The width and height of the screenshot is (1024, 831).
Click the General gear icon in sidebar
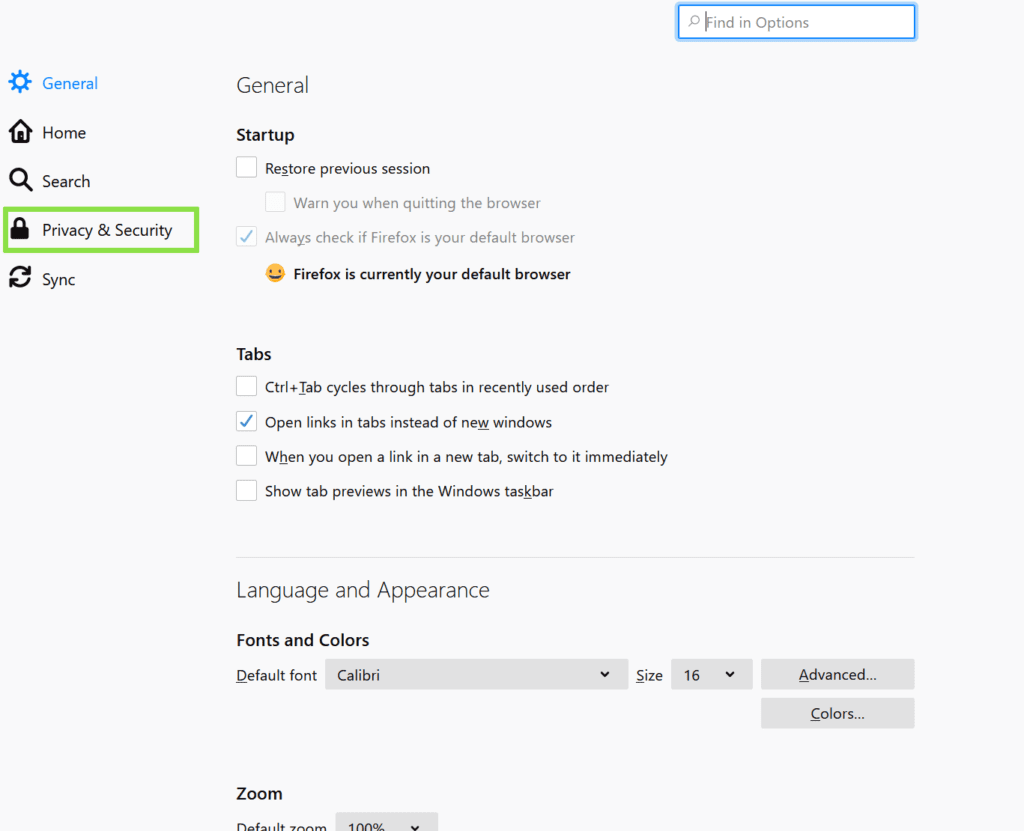click(20, 83)
